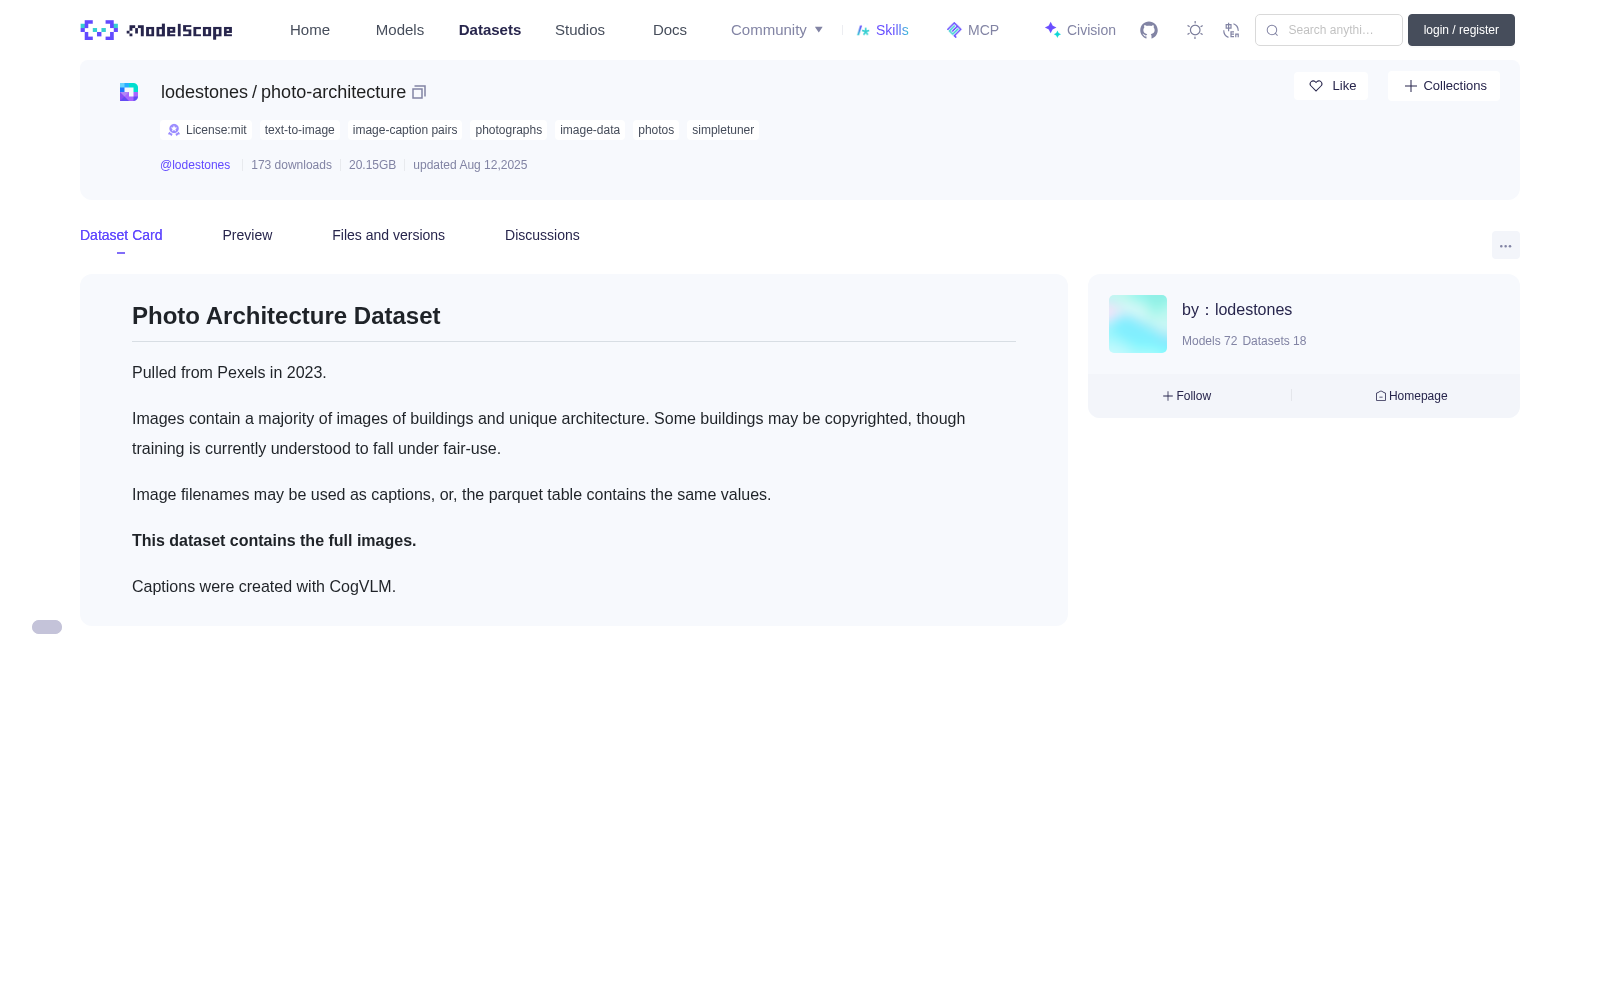This screenshot has width=1600, height=1000.
Task: Open the three-dots more options menu
Action: tap(1505, 245)
